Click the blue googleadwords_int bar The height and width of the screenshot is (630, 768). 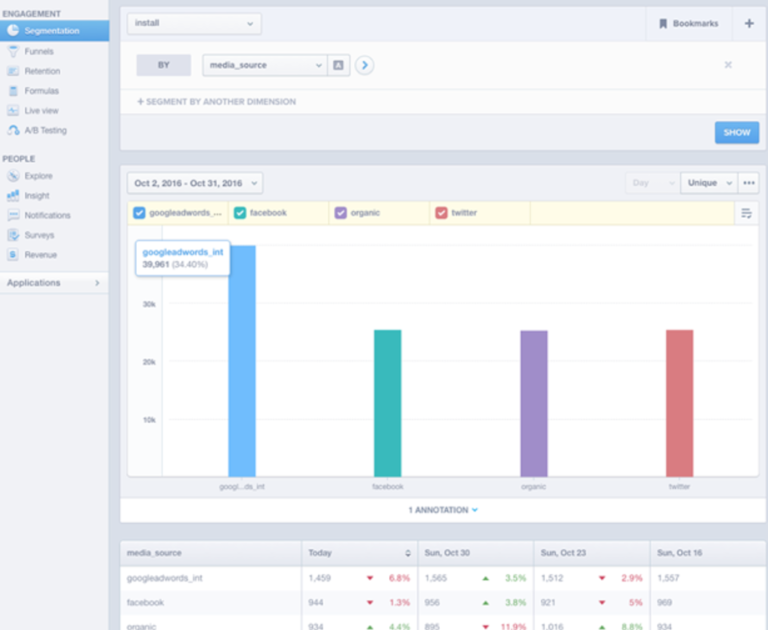click(242, 361)
